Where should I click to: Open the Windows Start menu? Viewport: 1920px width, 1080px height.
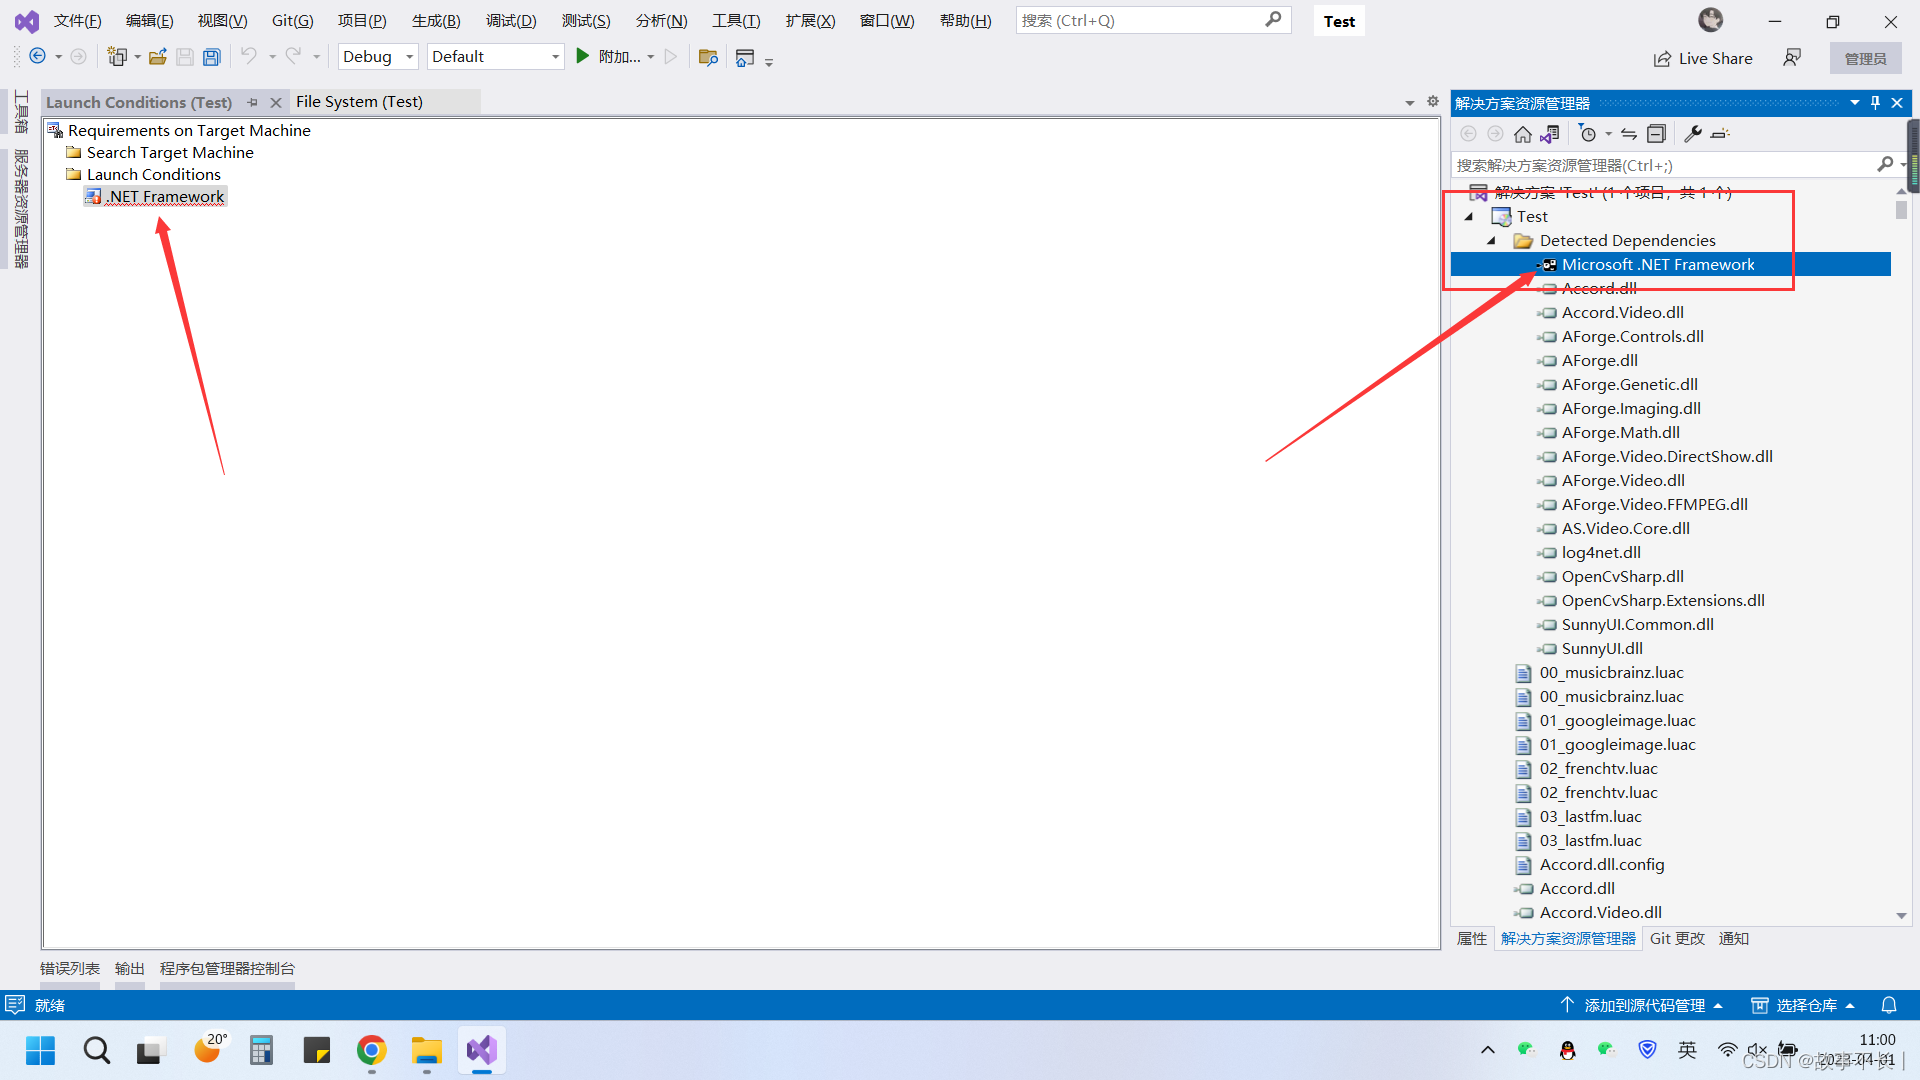pyautogui.click(x=41, y=1050)
